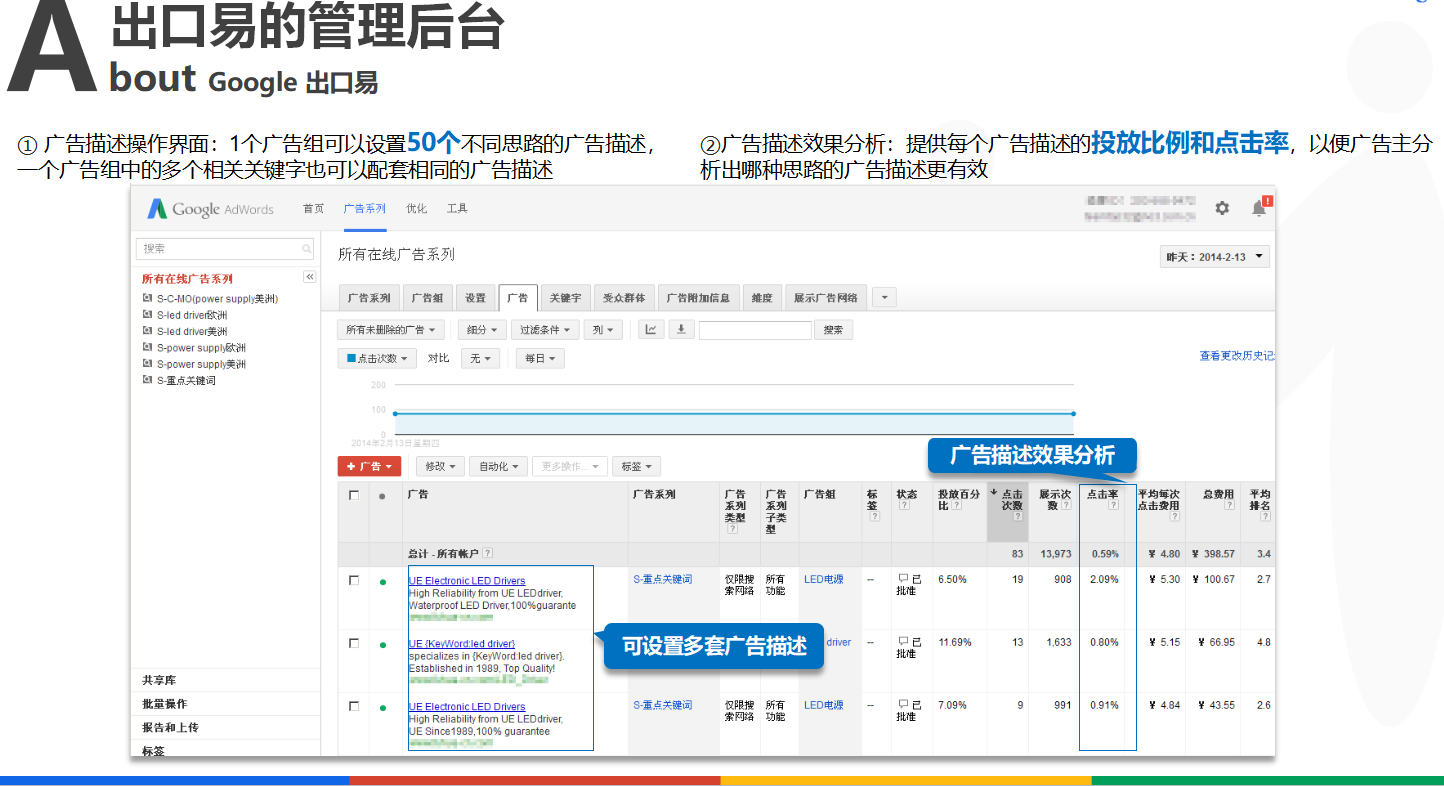Click the Google AdWords logo
This screenshot has height=786, width=1444.
point(210,209)
